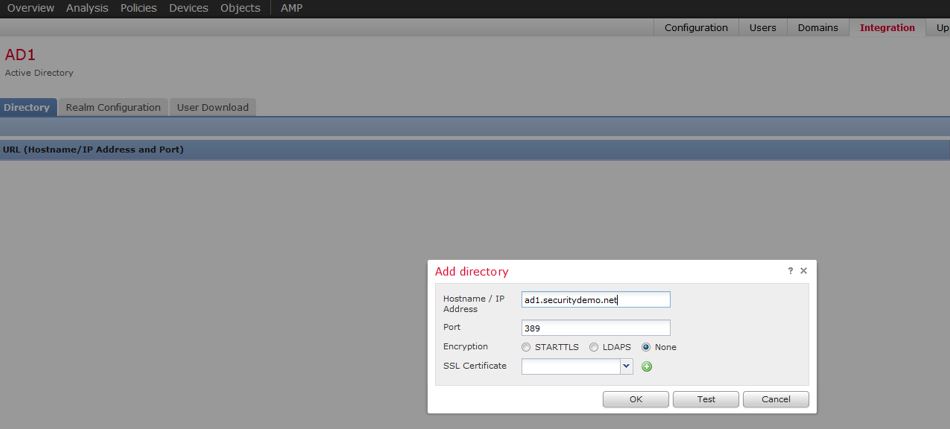The width and height of the screenshot is (950, 429).
Task: Switch to the Domains tab
Action: [x=818, y=27]
